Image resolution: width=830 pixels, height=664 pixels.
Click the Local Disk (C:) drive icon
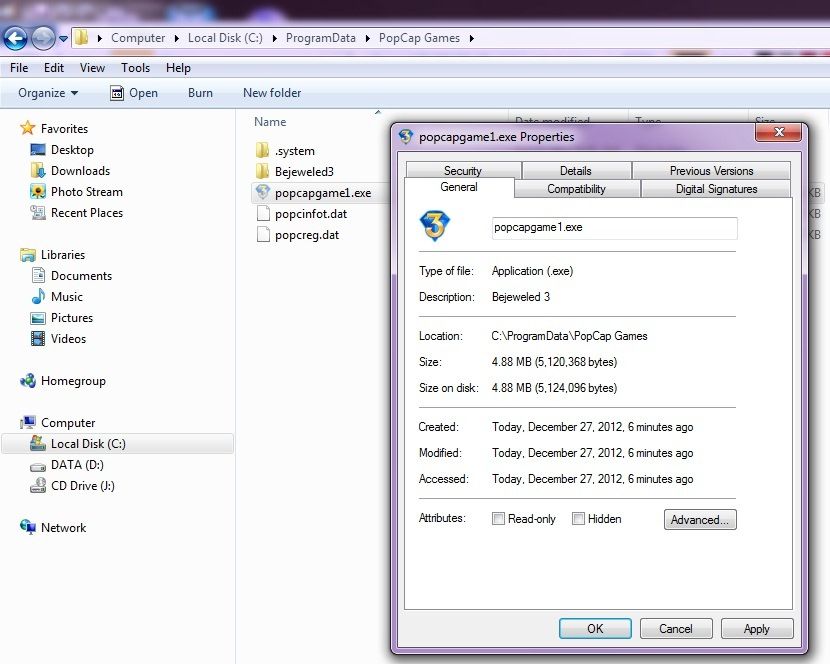38,443
